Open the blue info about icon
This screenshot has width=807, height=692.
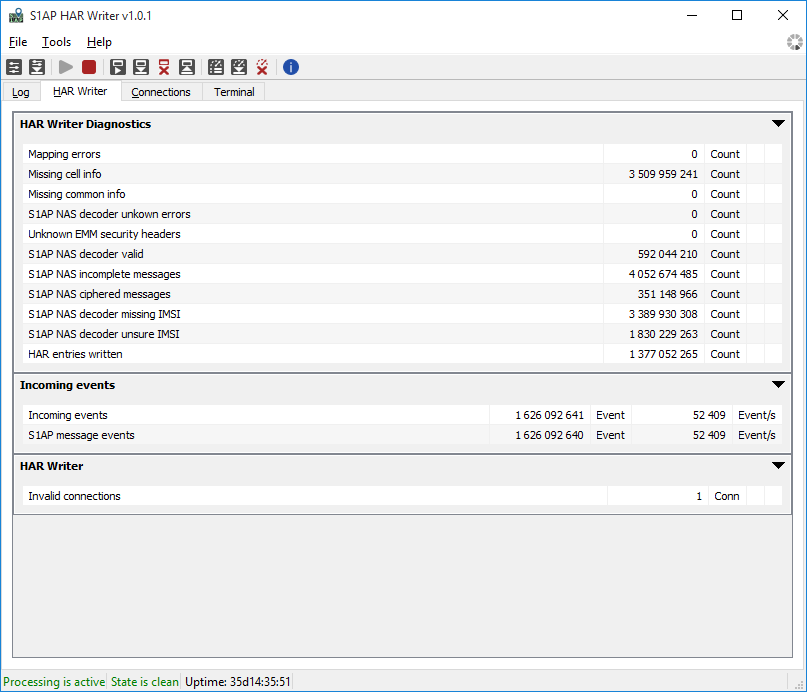(x=291, y=67)
